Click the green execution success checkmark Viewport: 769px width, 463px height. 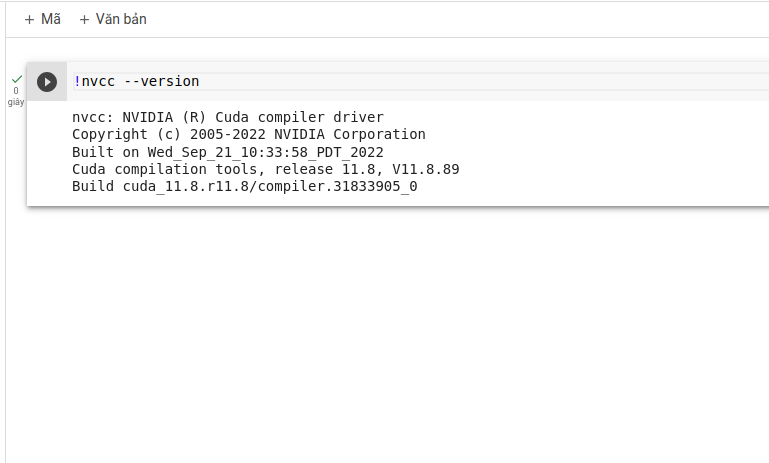tap(16, 78)
